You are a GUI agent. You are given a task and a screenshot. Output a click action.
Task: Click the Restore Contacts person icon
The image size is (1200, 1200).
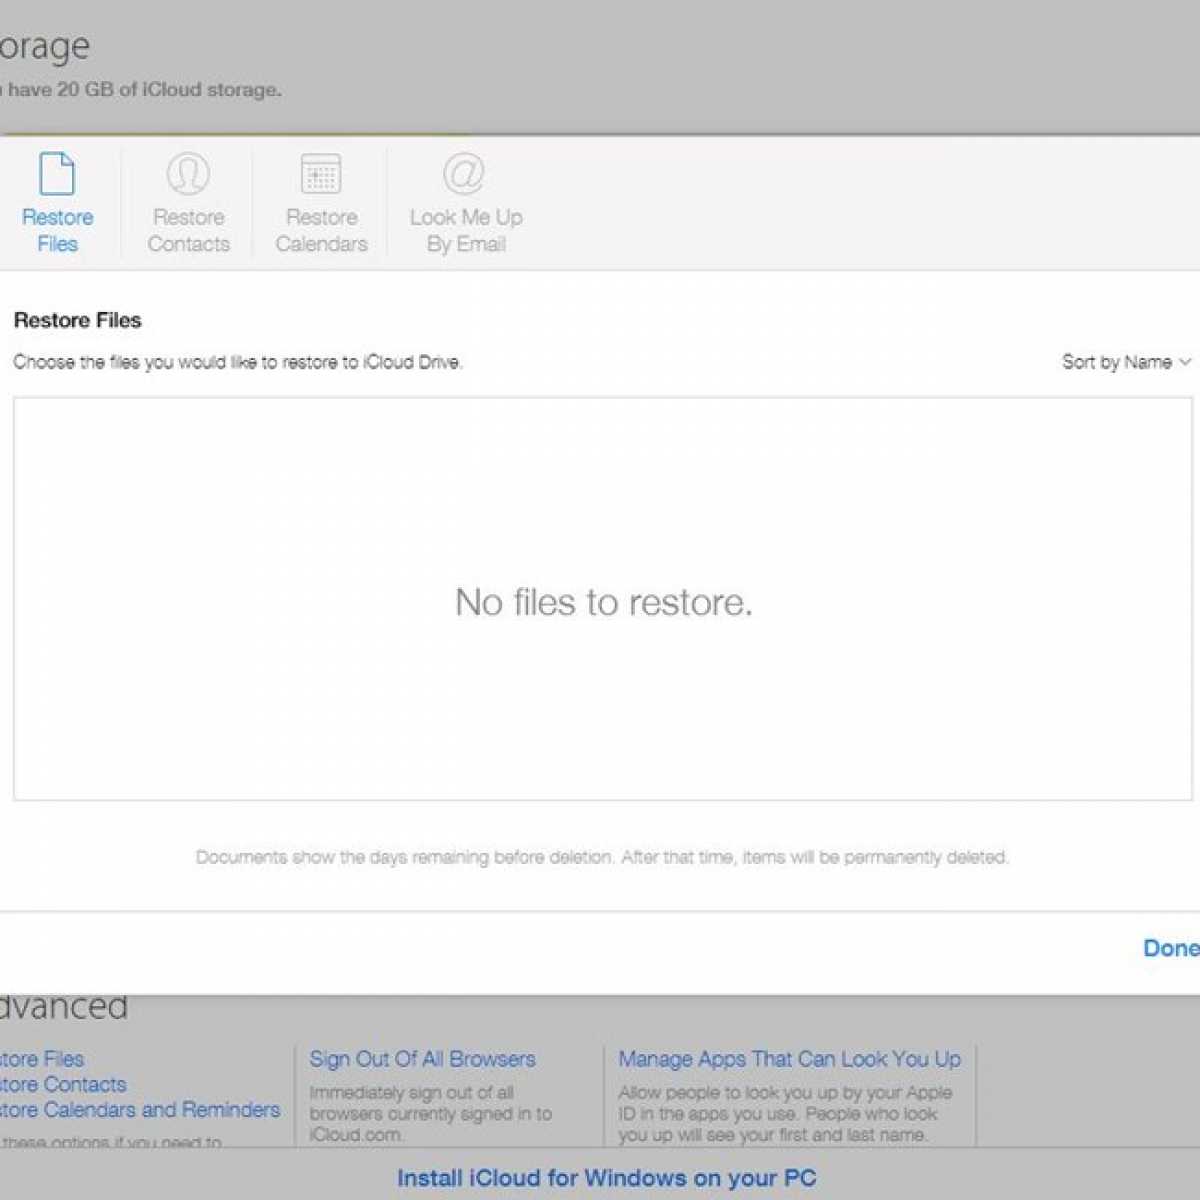pyautogui.click(x=188, y=174)
